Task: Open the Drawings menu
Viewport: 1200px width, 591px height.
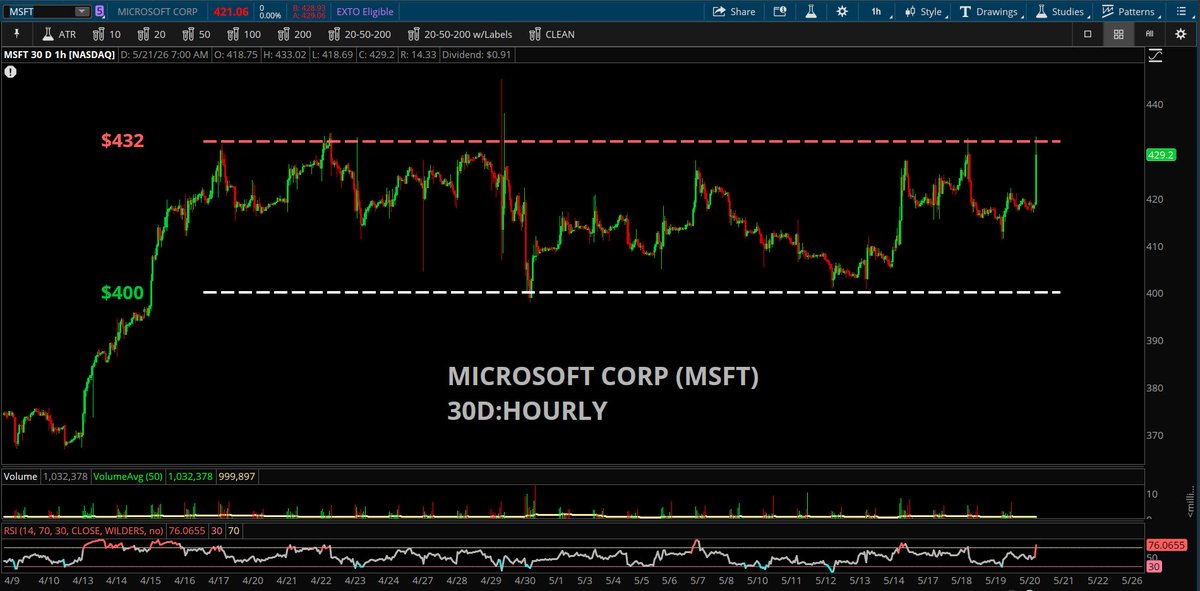Action: point(989,12)
